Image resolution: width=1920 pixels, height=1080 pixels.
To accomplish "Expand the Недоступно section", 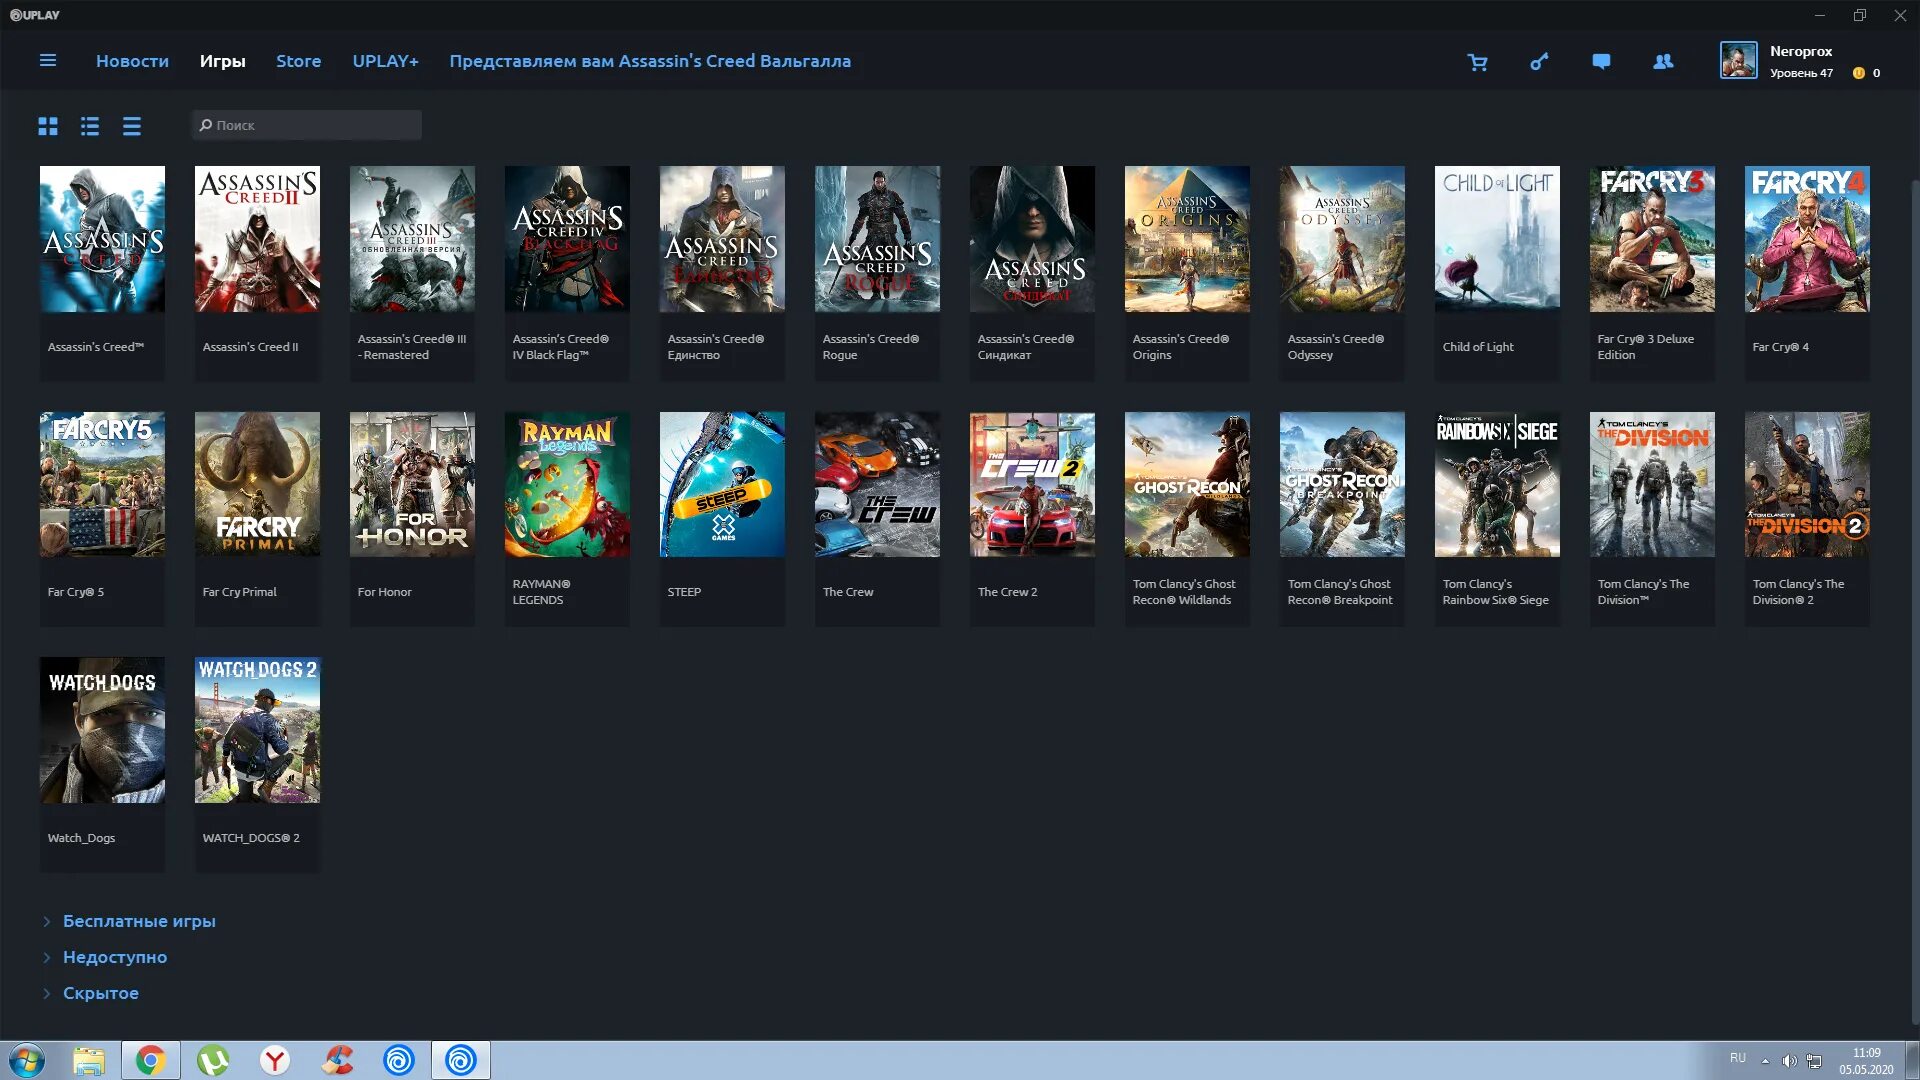I will pos(115,956).
